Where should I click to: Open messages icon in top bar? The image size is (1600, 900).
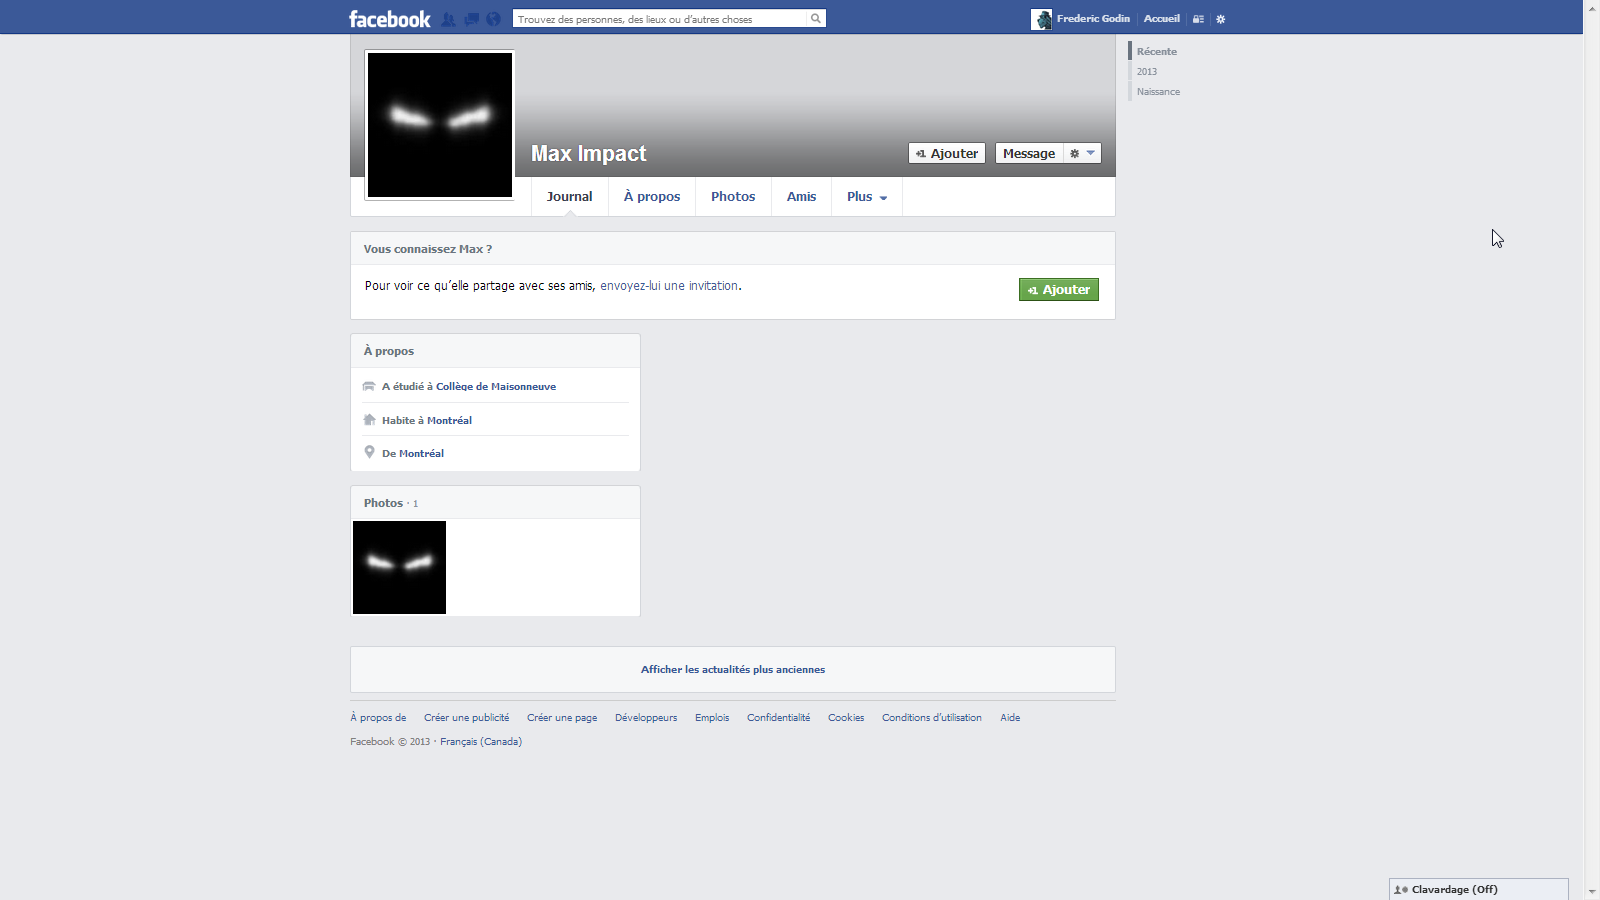(x=471, y=19)
